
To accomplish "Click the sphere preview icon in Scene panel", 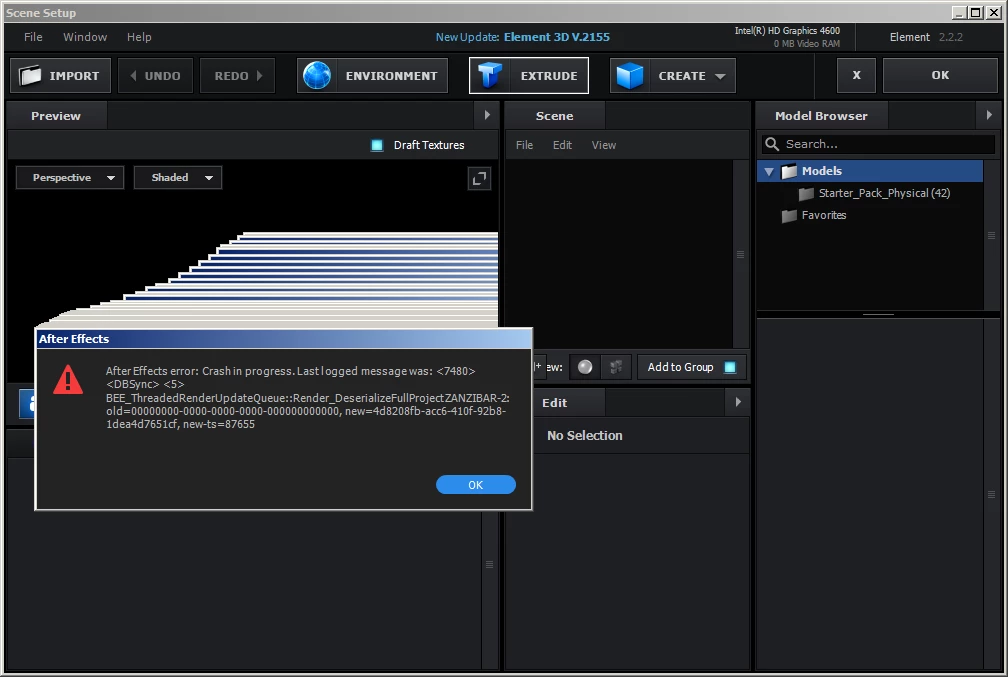I will coord(585,367).
